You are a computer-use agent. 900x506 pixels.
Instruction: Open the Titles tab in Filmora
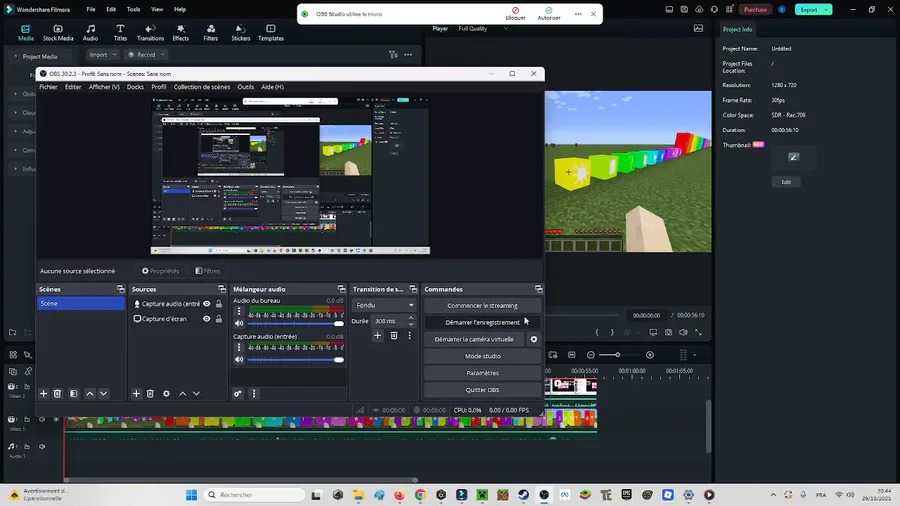point(120,33)
